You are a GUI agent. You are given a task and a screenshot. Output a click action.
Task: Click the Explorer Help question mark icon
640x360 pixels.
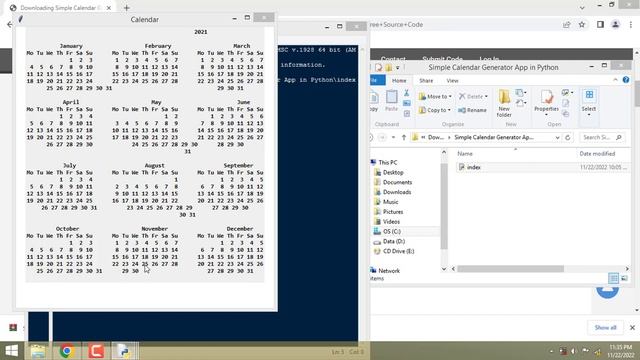(626, 80)
